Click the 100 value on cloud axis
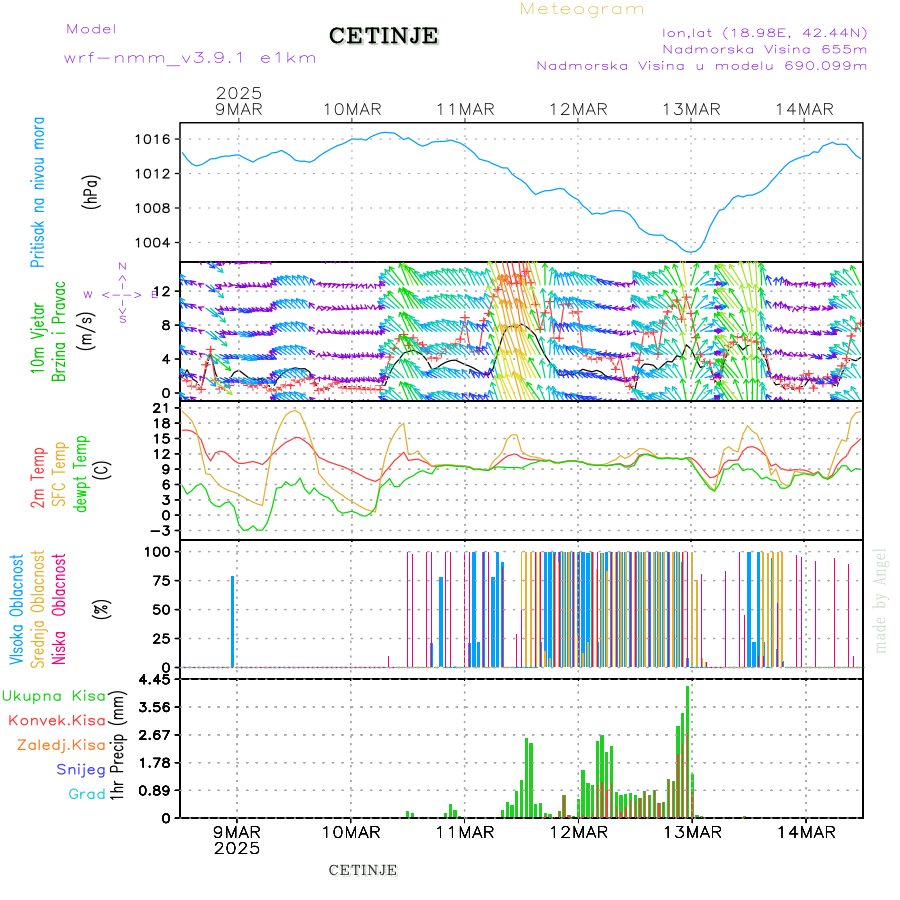The width and height of the screenshot is (900, 900). [x=157, y=552]
